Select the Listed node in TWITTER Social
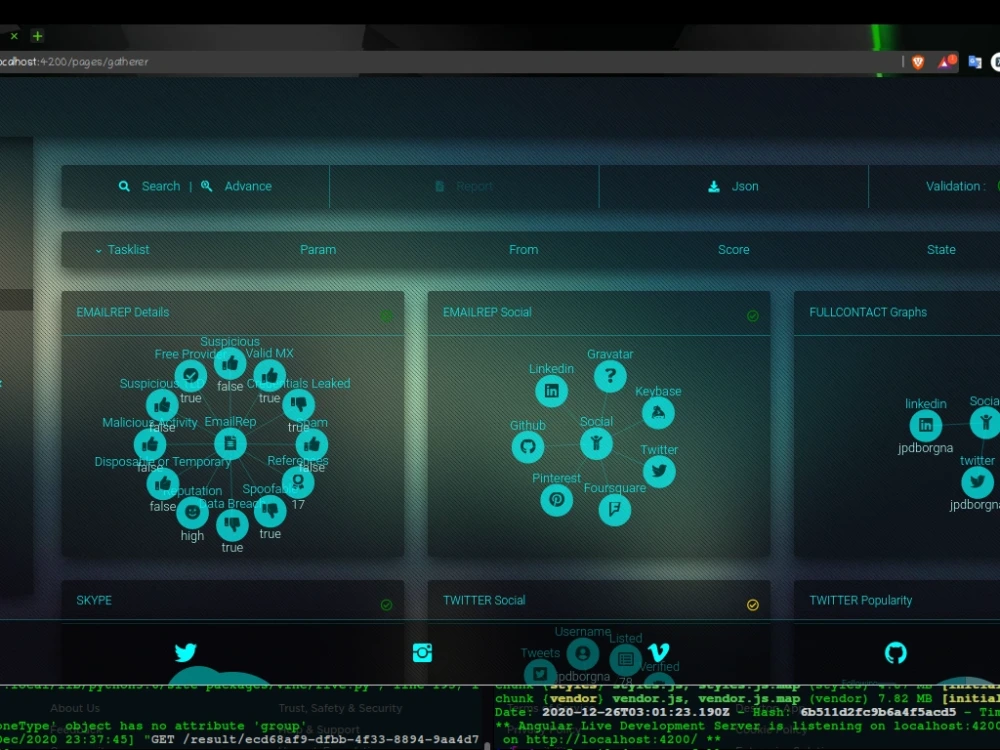 point(626,659)
